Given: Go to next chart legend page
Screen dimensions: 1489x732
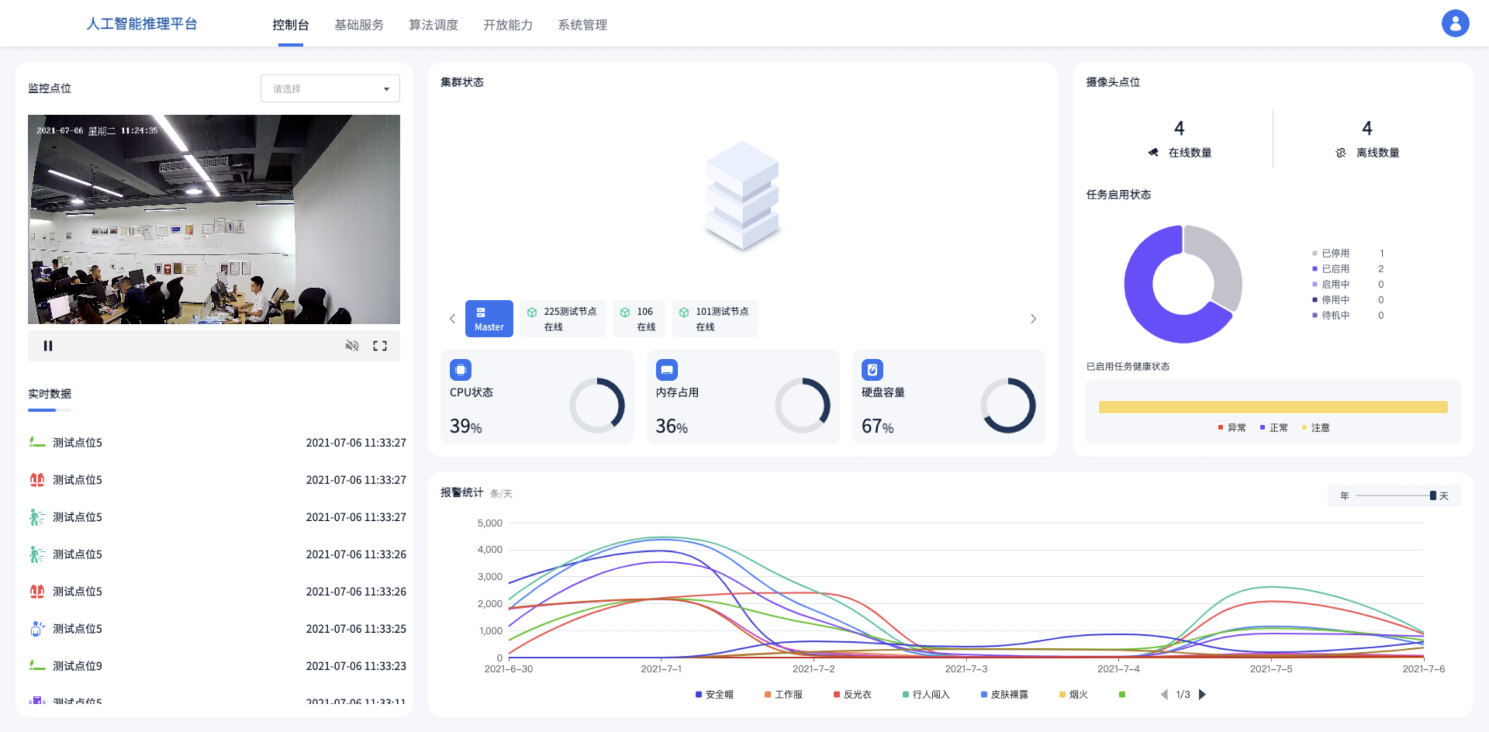Looking at the screenshot, I should [1202, 694].
